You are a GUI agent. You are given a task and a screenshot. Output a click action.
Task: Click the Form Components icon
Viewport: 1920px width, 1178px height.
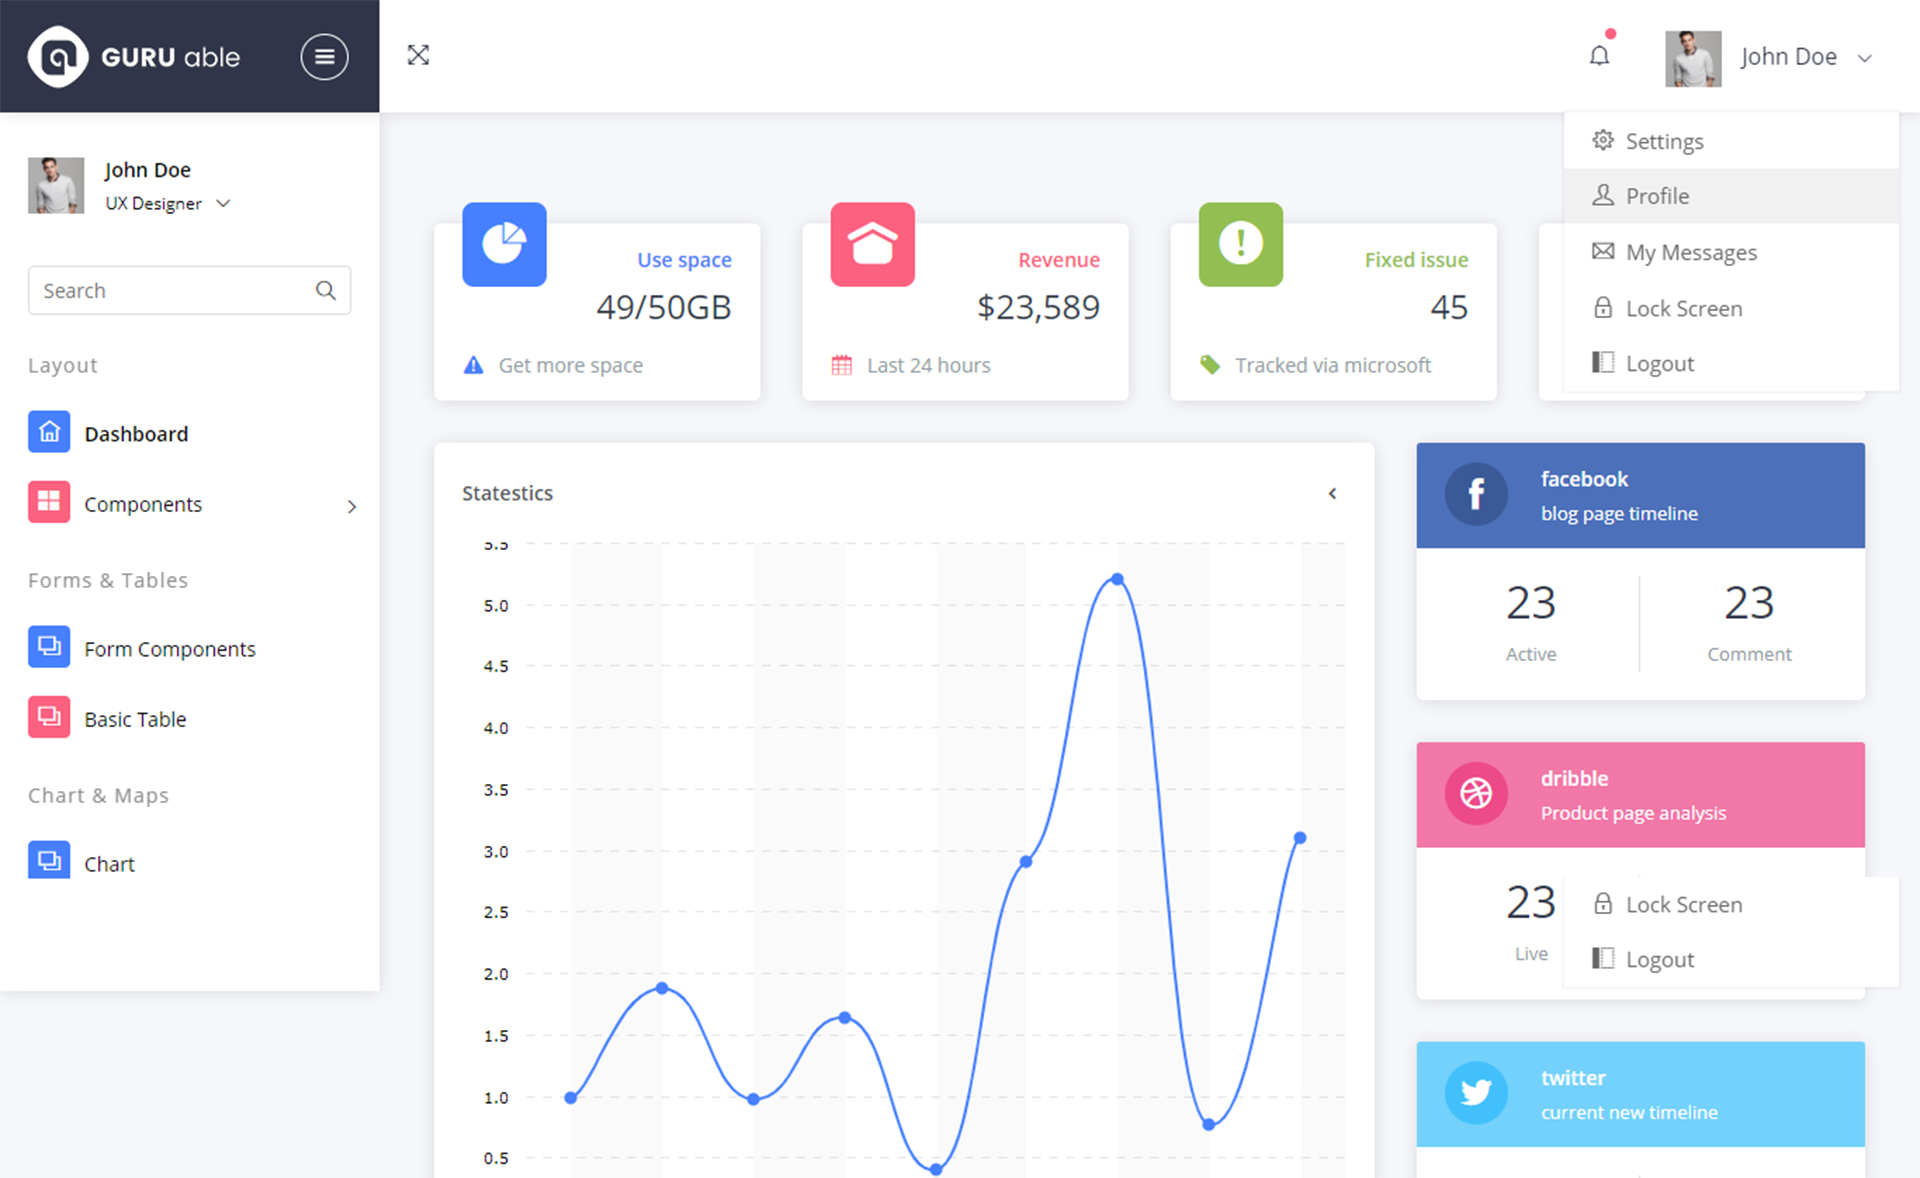pos(48,646)
